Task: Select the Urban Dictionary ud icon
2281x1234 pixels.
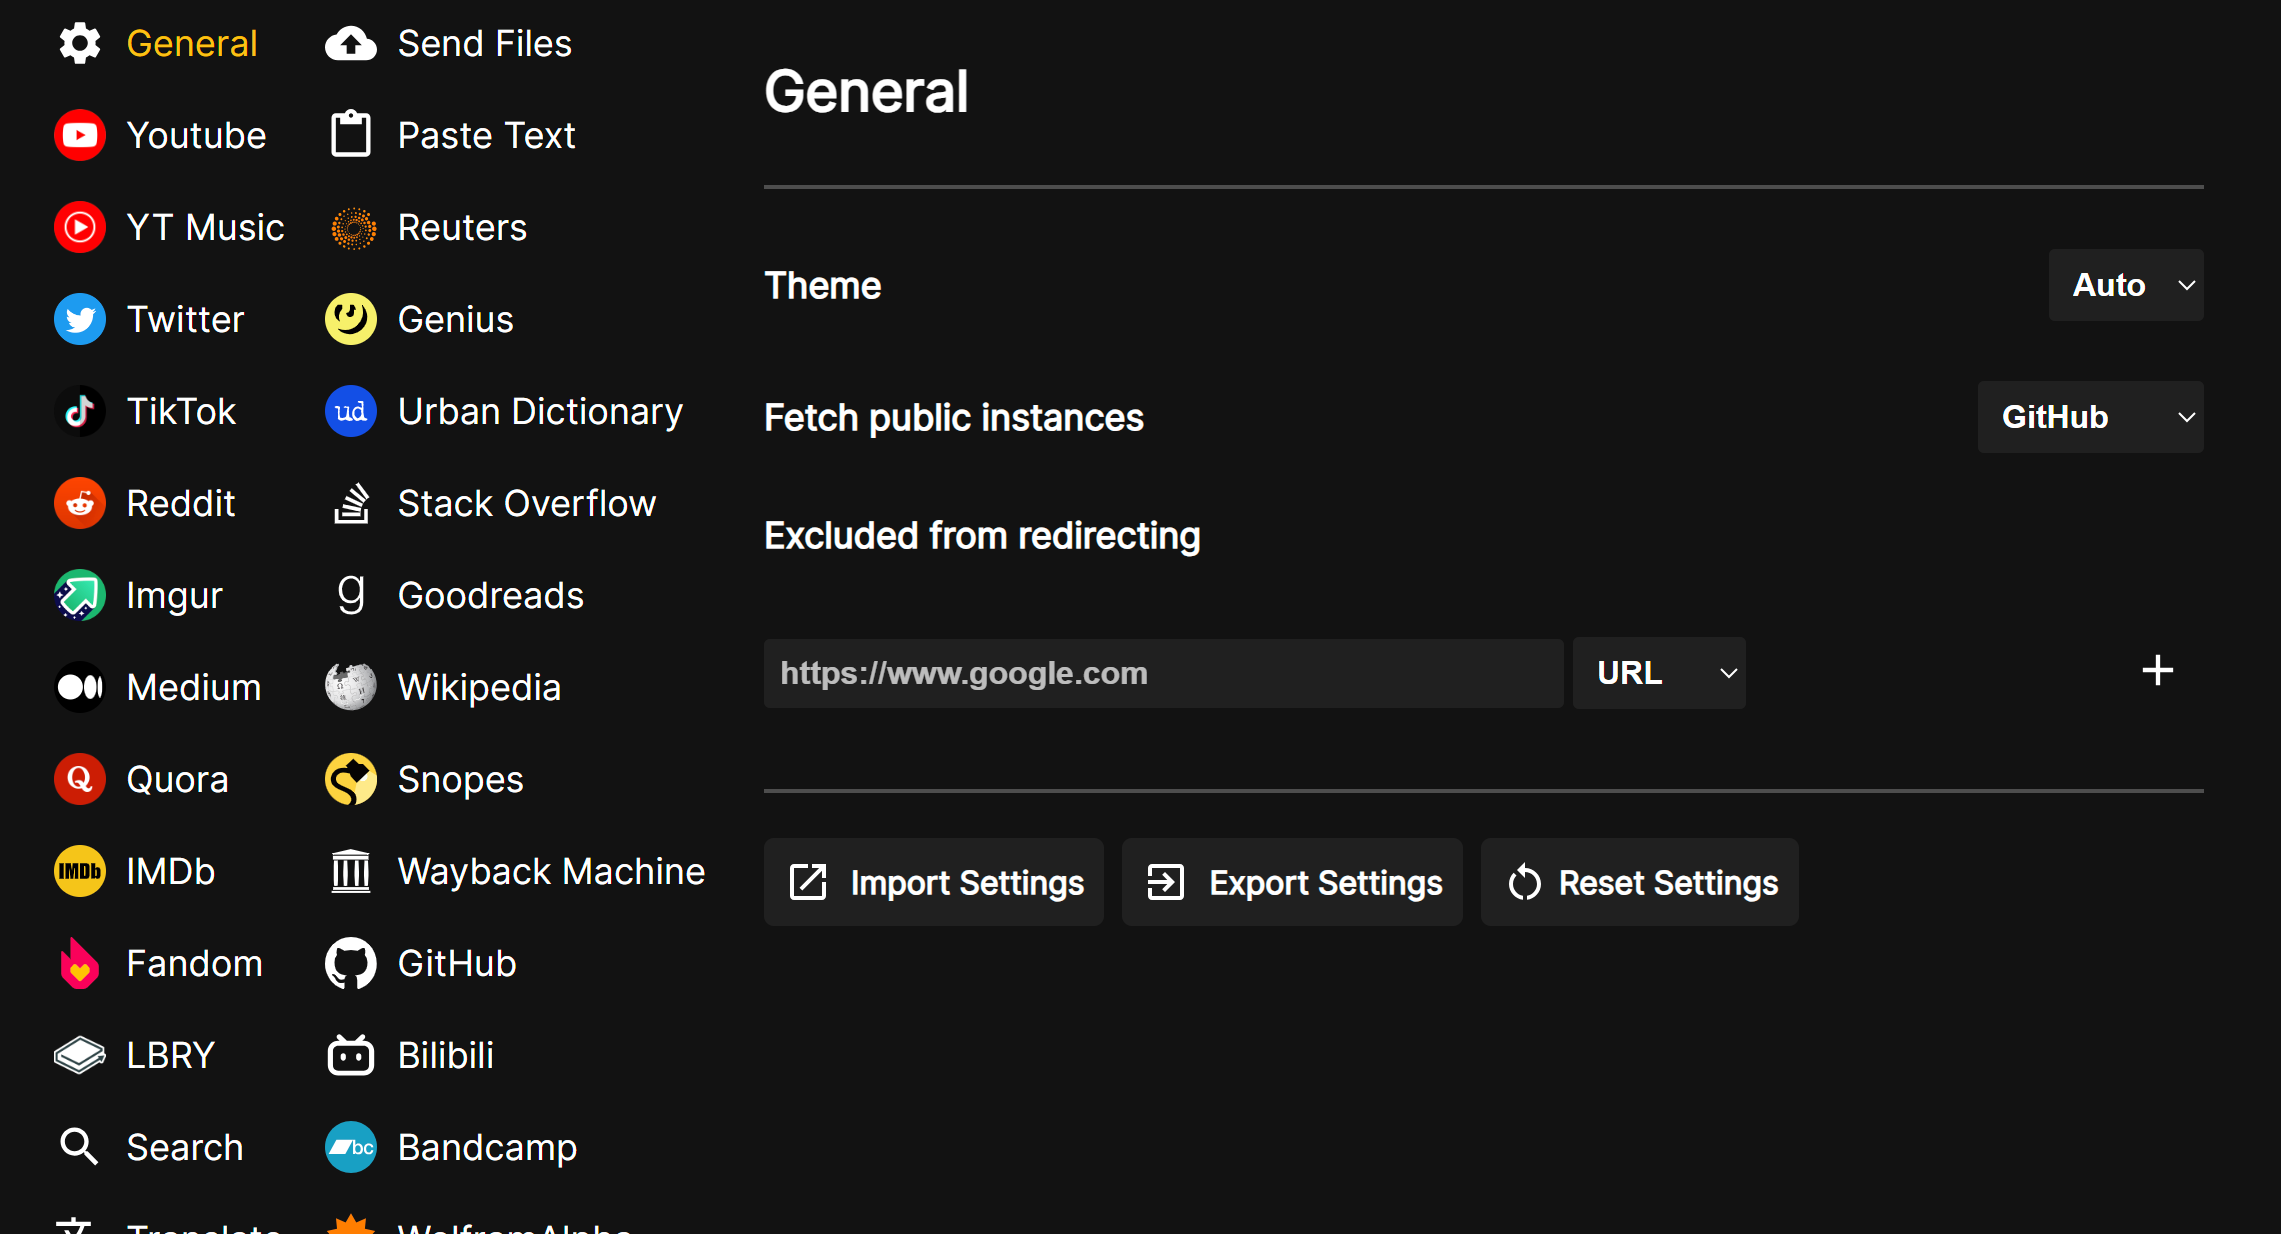Action: click(351, 411)
